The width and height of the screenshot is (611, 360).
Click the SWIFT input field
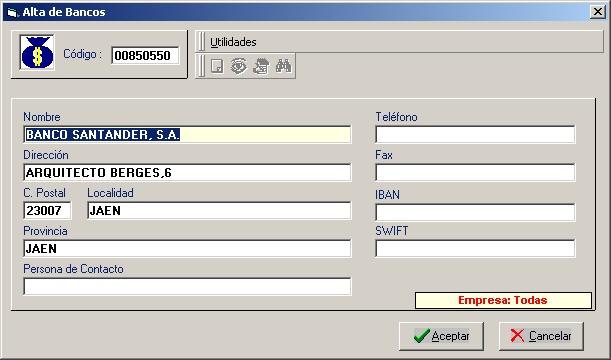pyautogui.click(x=475, y=249)
